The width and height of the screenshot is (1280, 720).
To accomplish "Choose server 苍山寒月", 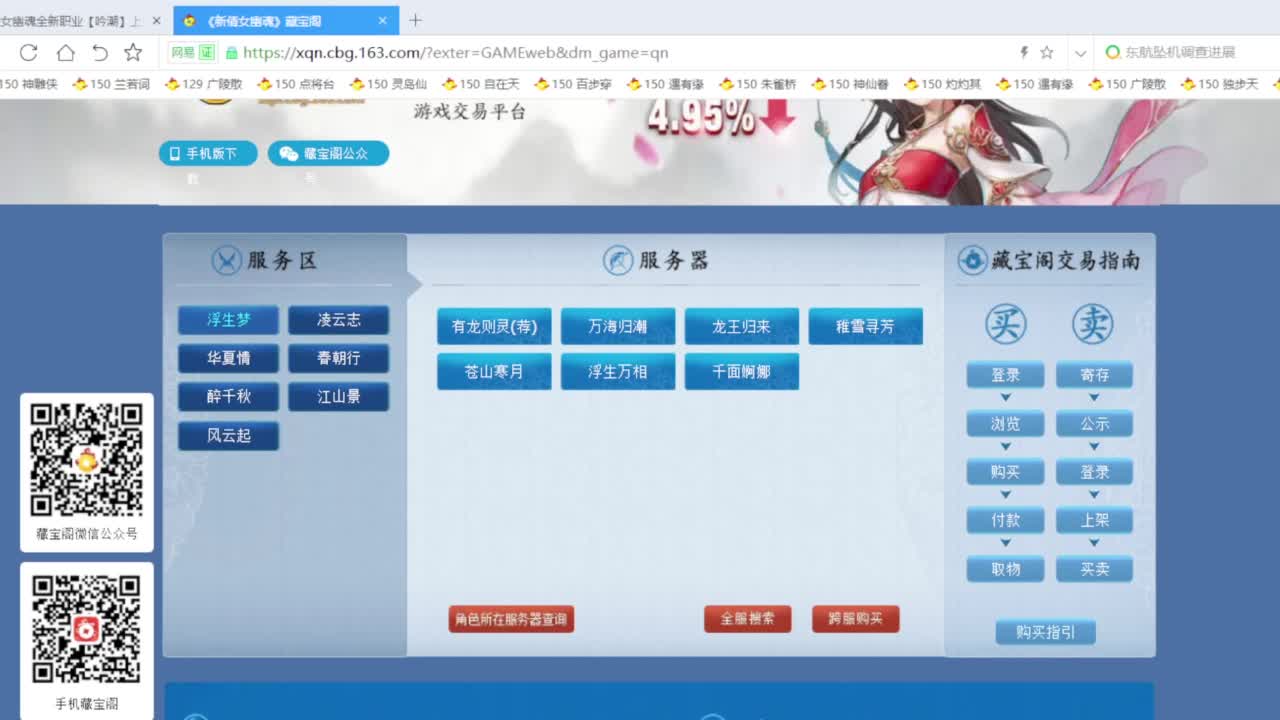I will [x=494, y=371].
